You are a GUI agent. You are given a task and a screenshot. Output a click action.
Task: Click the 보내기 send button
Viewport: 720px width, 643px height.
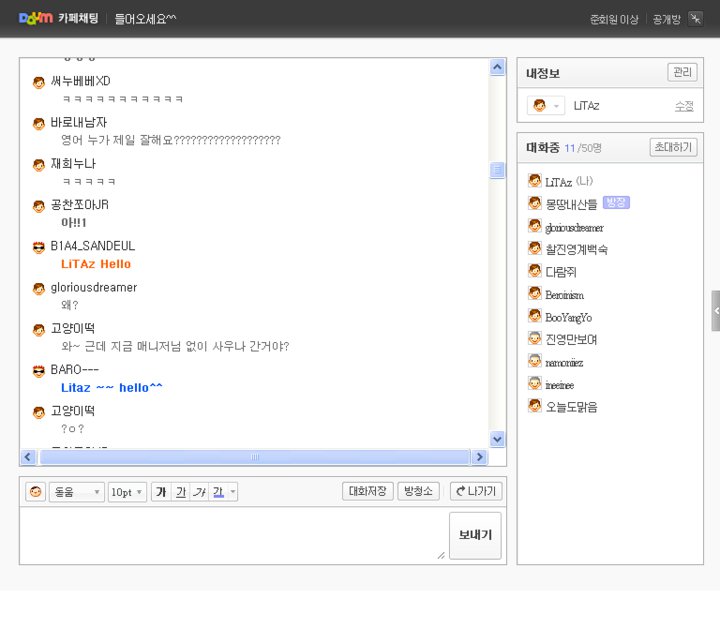pyautogui.click(x=475, y=535)
